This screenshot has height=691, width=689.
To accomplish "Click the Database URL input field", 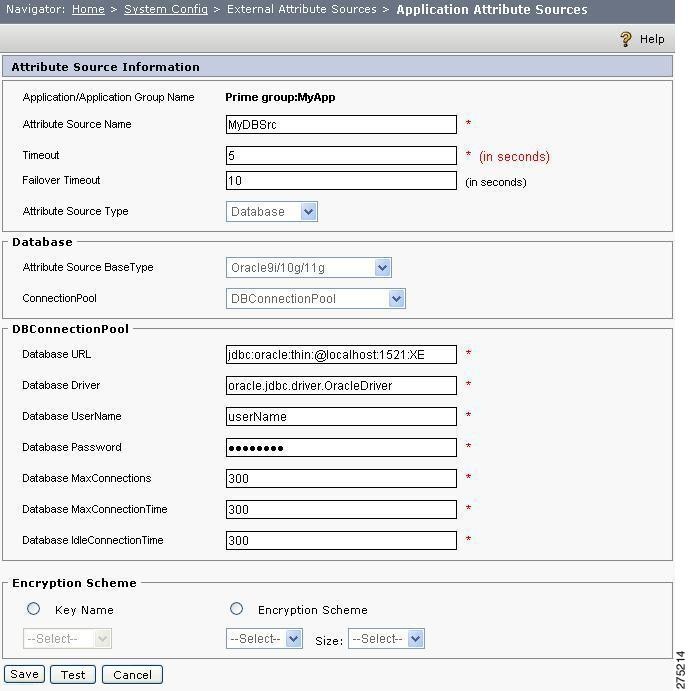I will coord(341,354).
